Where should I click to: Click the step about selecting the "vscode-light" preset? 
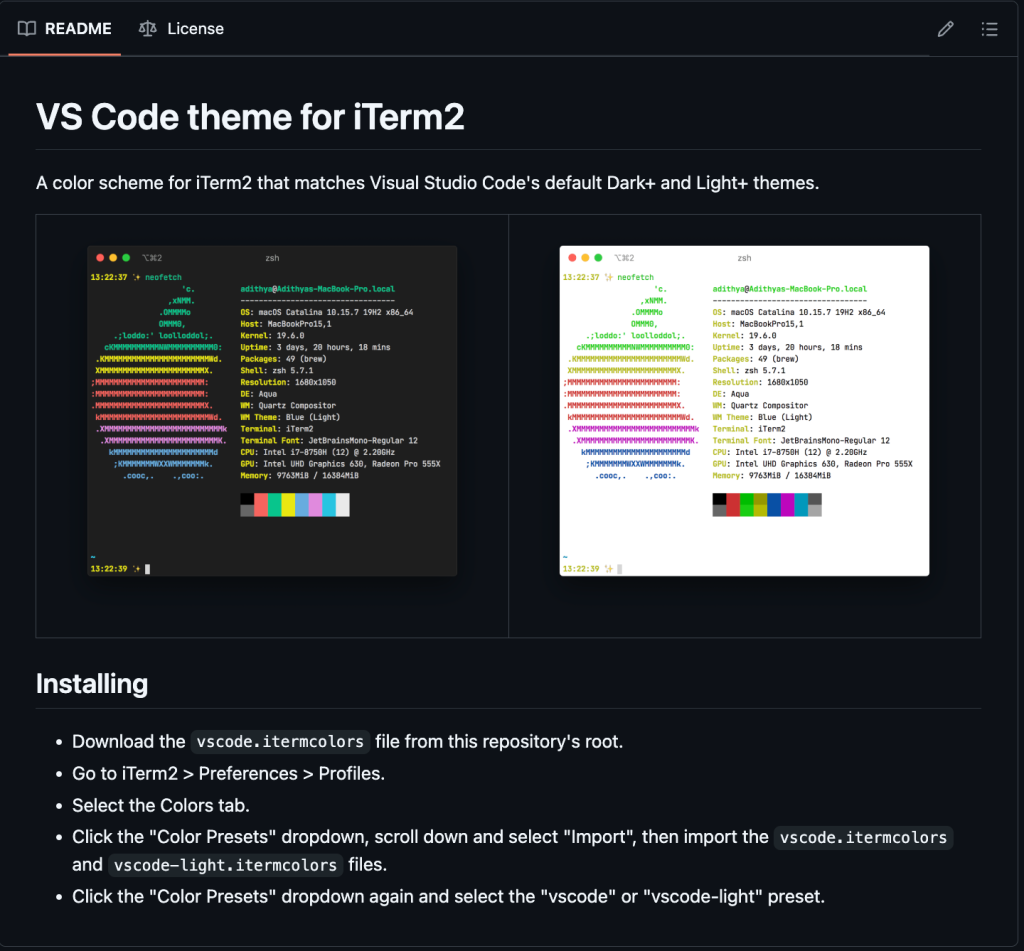click(x=449, y=896)
